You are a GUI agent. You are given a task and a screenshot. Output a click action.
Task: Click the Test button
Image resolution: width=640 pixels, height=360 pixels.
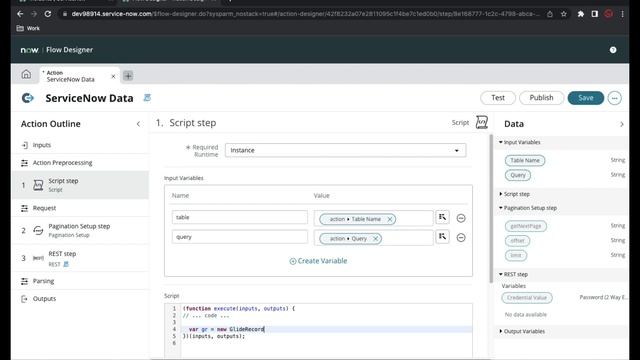pos(498,98)
